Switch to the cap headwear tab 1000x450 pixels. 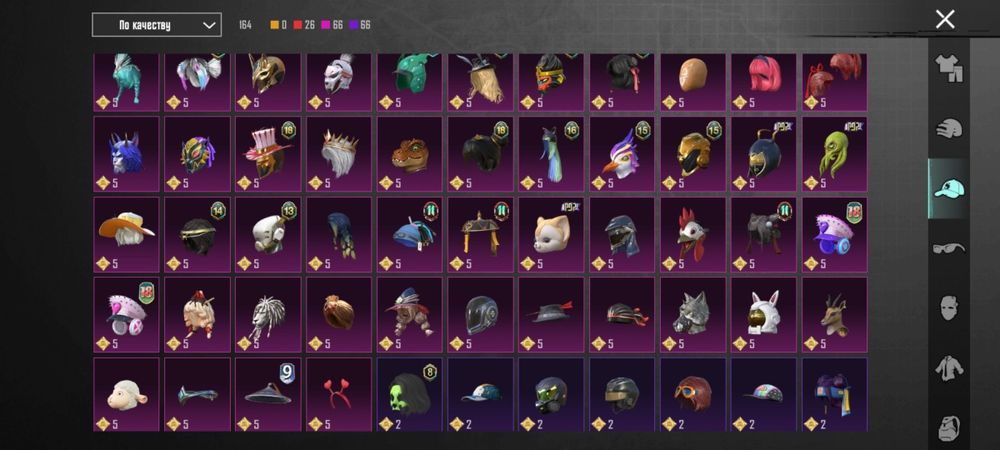pyautogui.click(x=948, y=189)
